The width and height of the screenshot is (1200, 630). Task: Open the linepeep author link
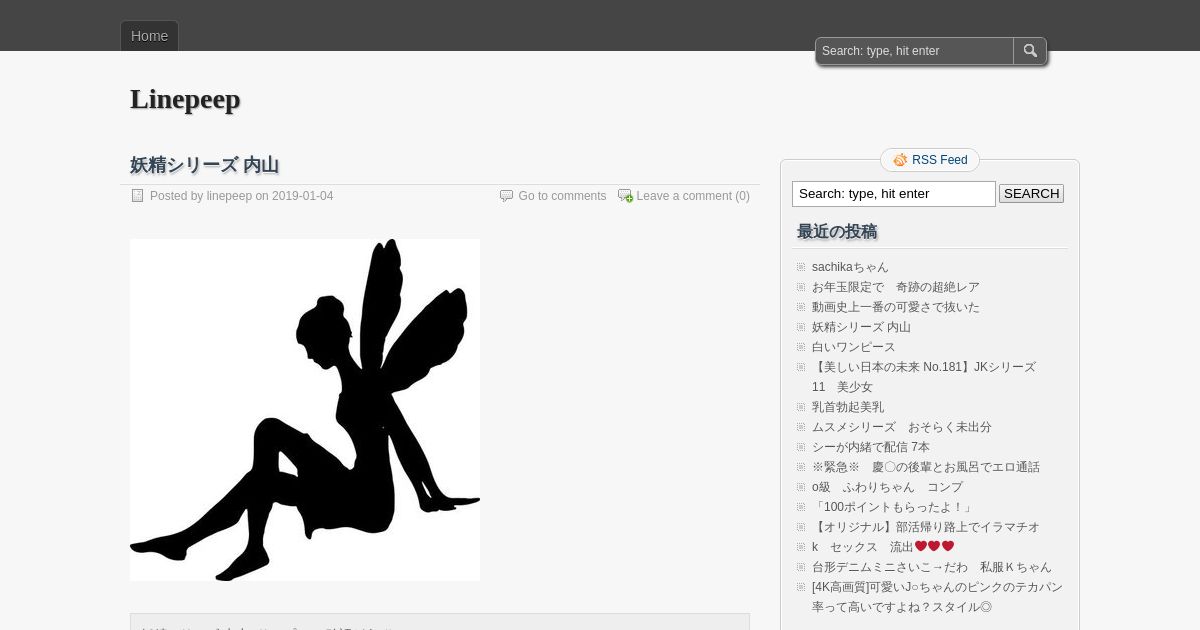[x=229, y=196]
